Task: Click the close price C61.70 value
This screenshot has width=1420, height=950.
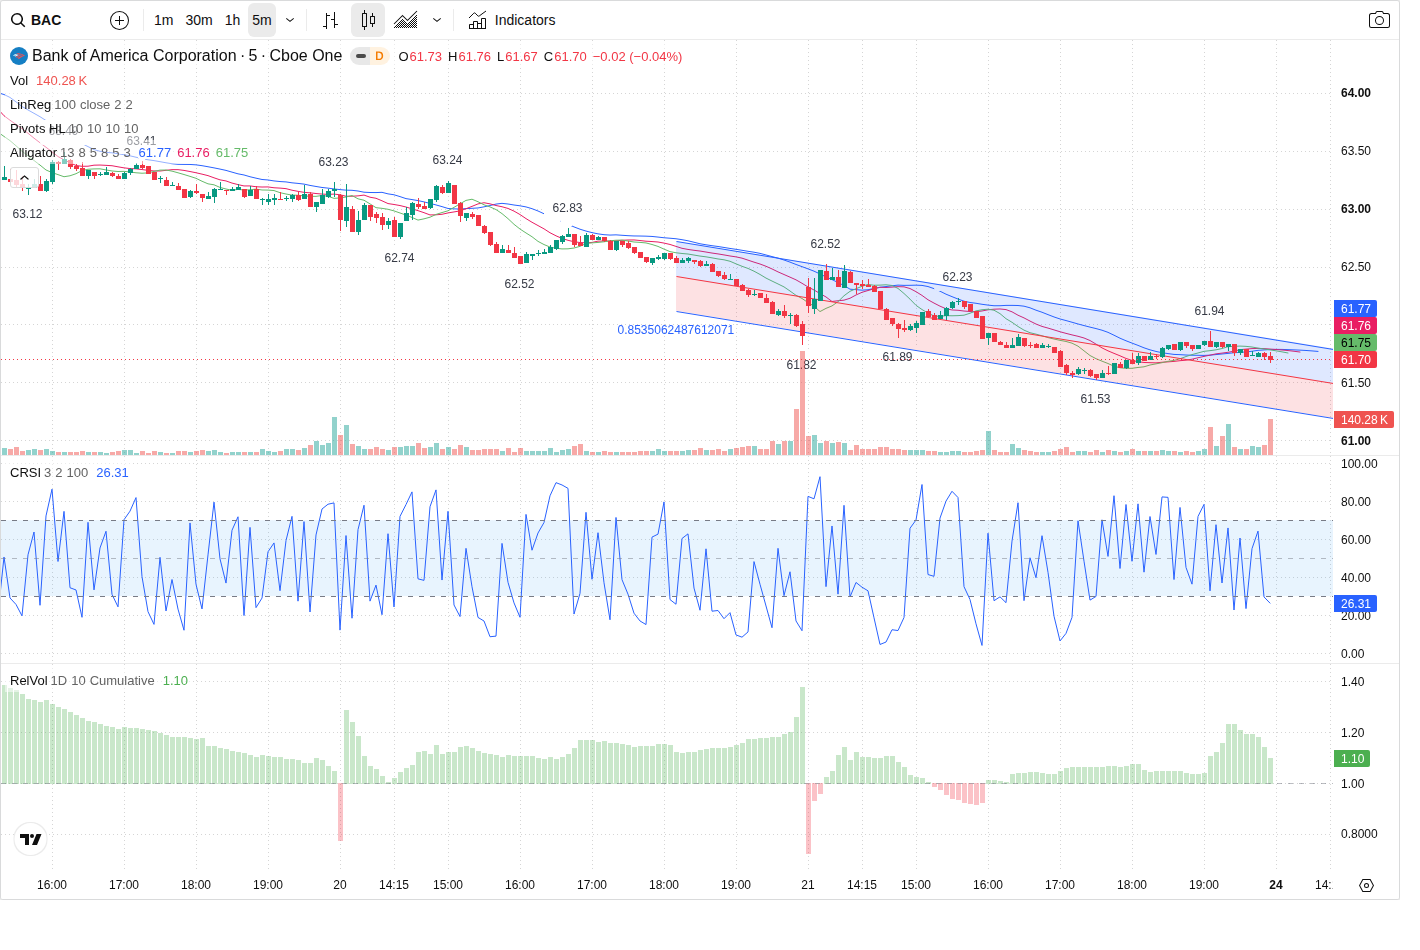Action: [565, 57]
